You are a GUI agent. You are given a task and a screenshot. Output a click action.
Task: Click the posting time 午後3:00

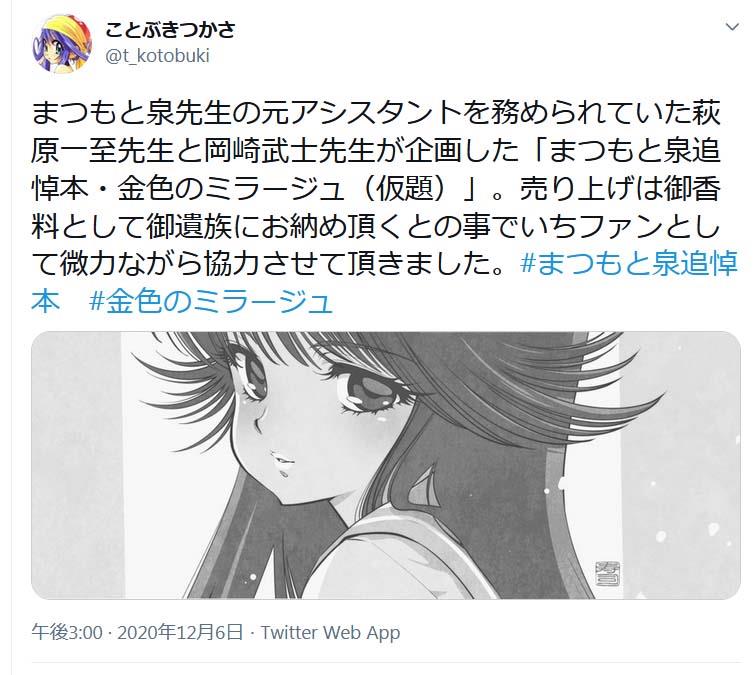67,632
